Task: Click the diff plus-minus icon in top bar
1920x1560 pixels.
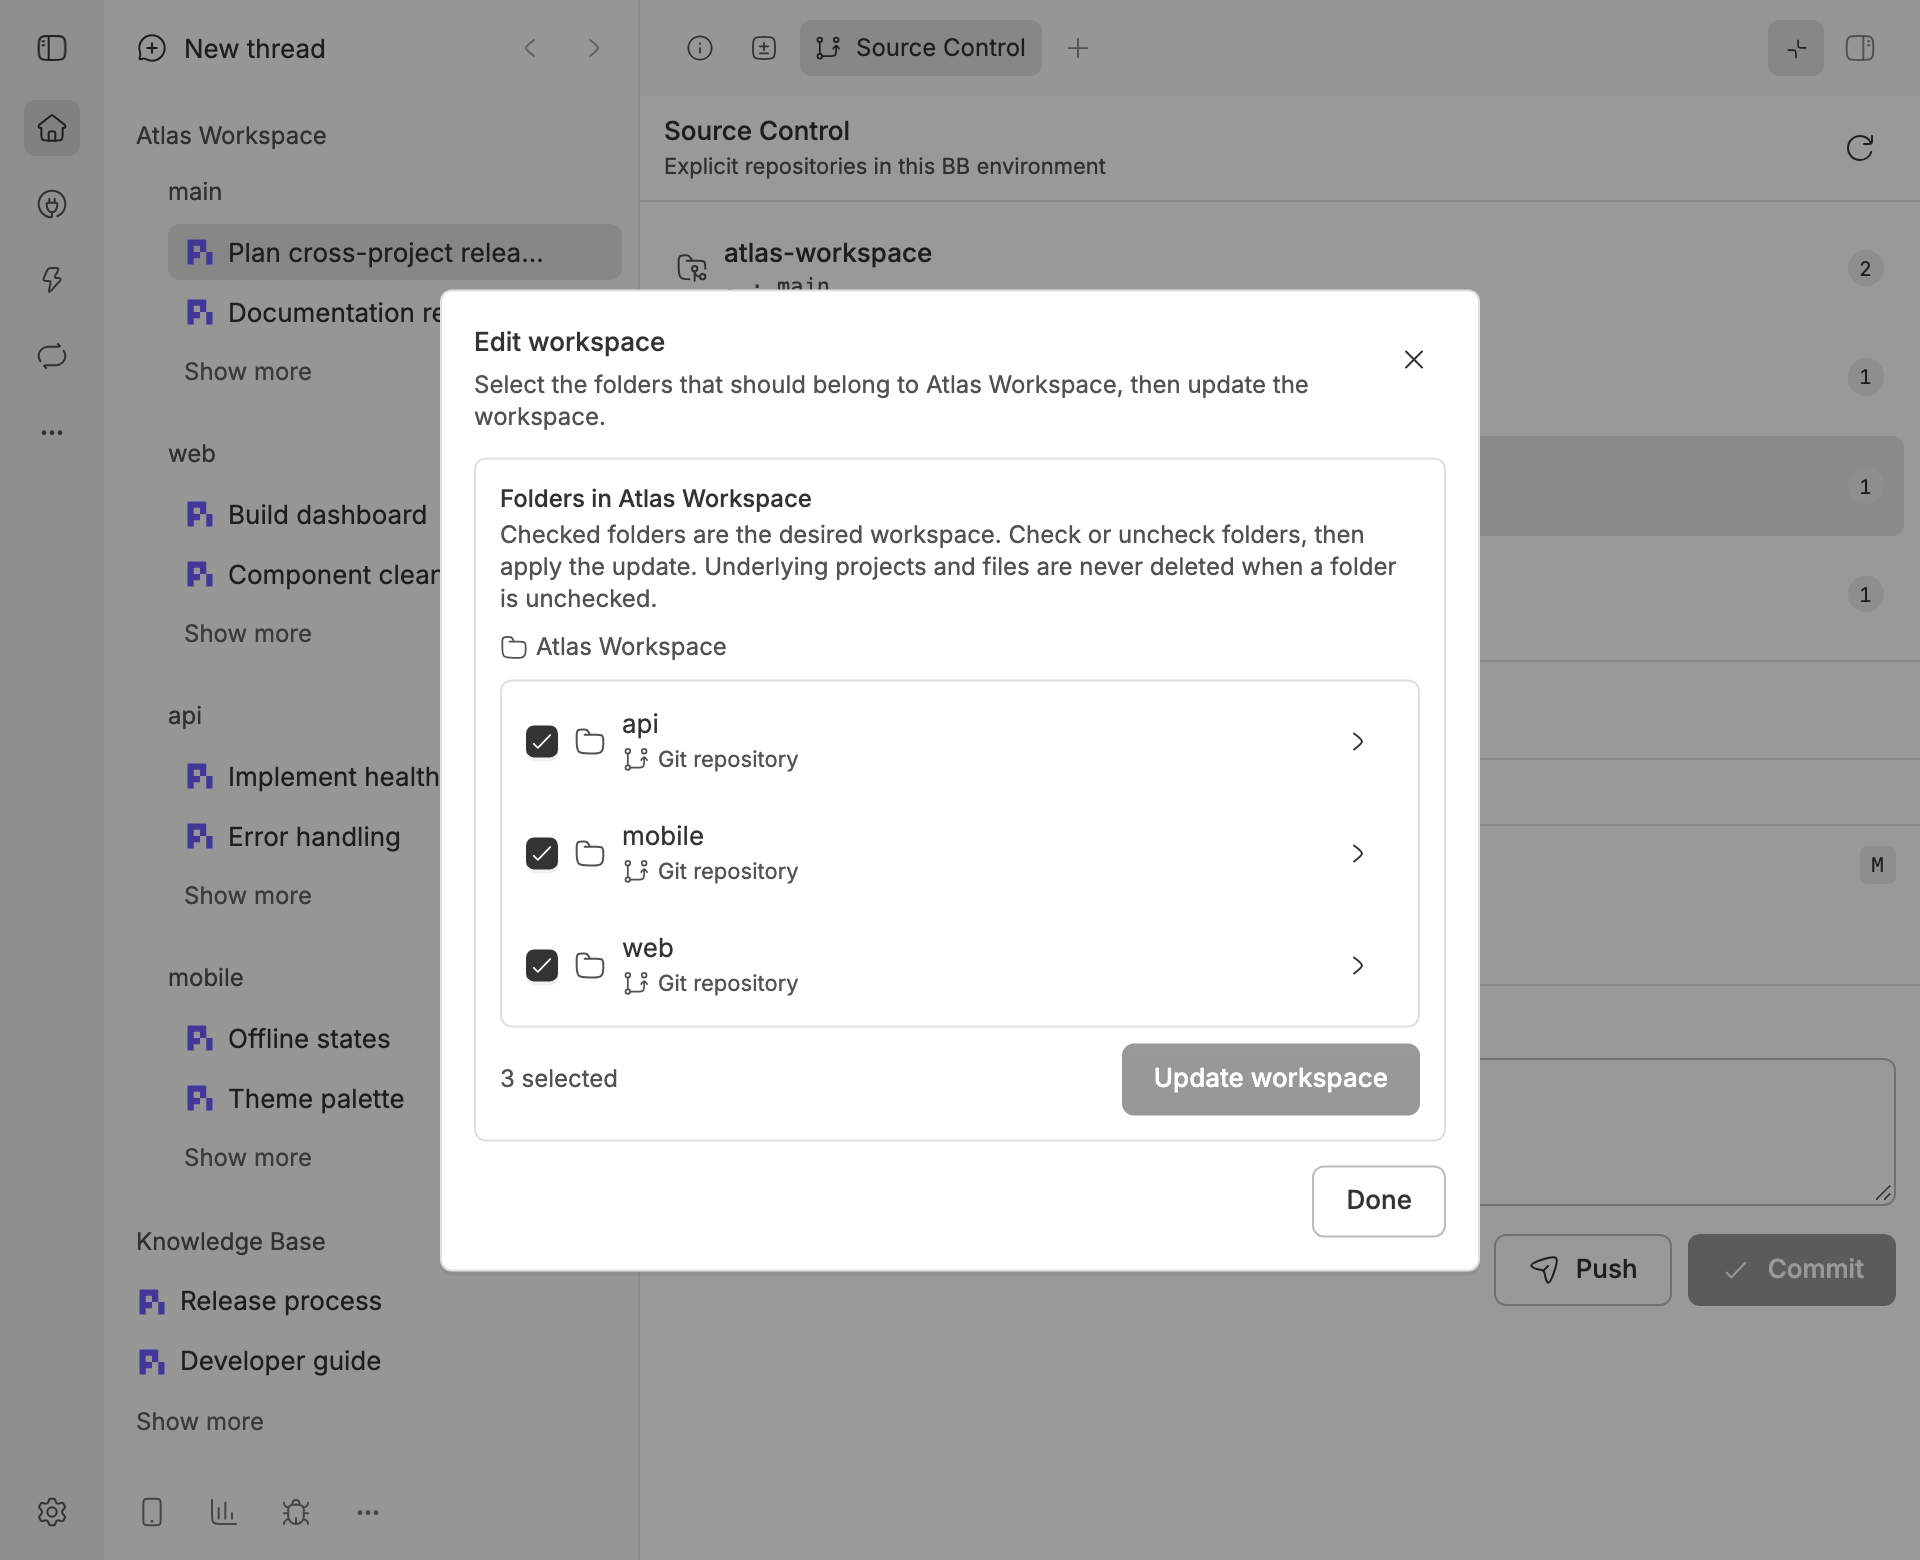Action: [764, 48]
